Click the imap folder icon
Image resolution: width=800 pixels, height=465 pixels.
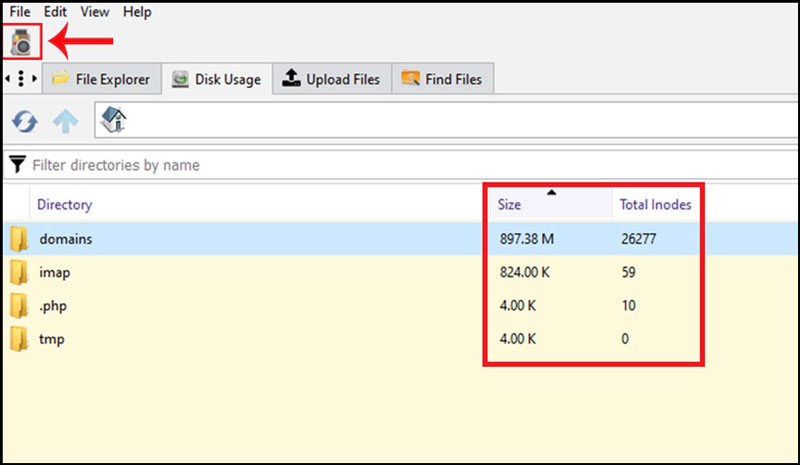pyautogui.click(x=19, y=272)
